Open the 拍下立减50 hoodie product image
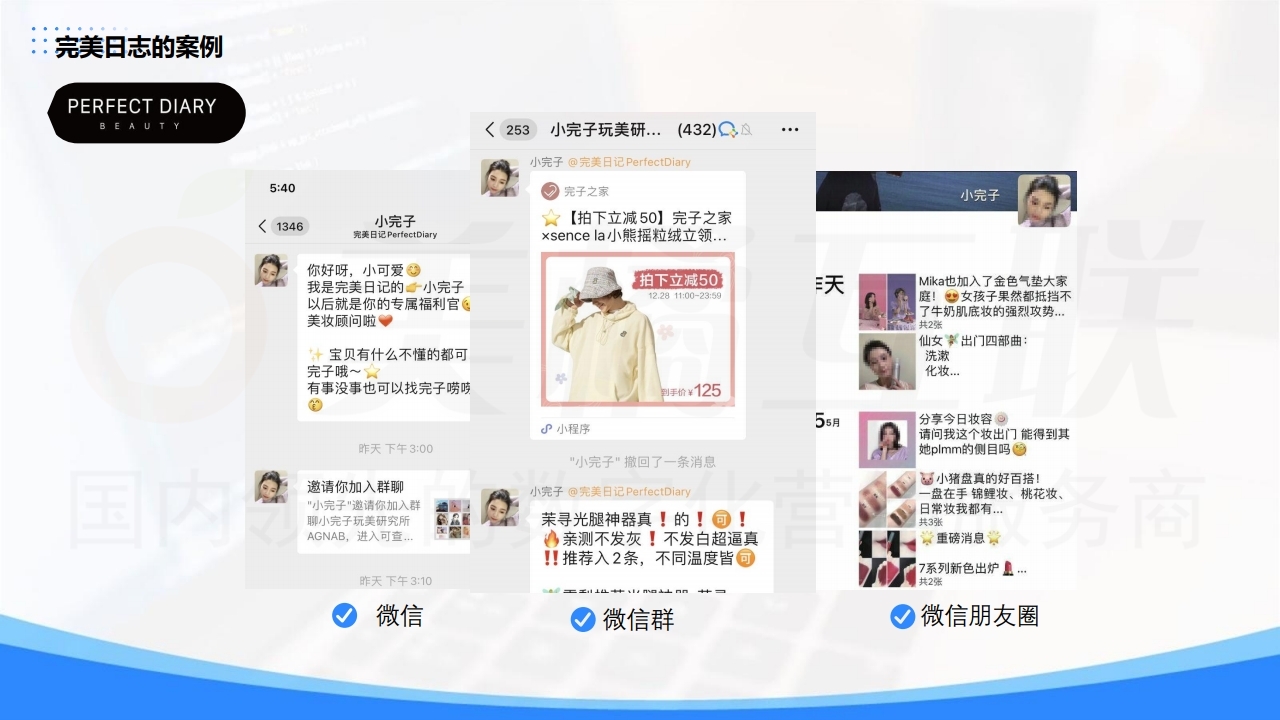The width and height of the screenshot is (1280, 720). tap(638, 329)
